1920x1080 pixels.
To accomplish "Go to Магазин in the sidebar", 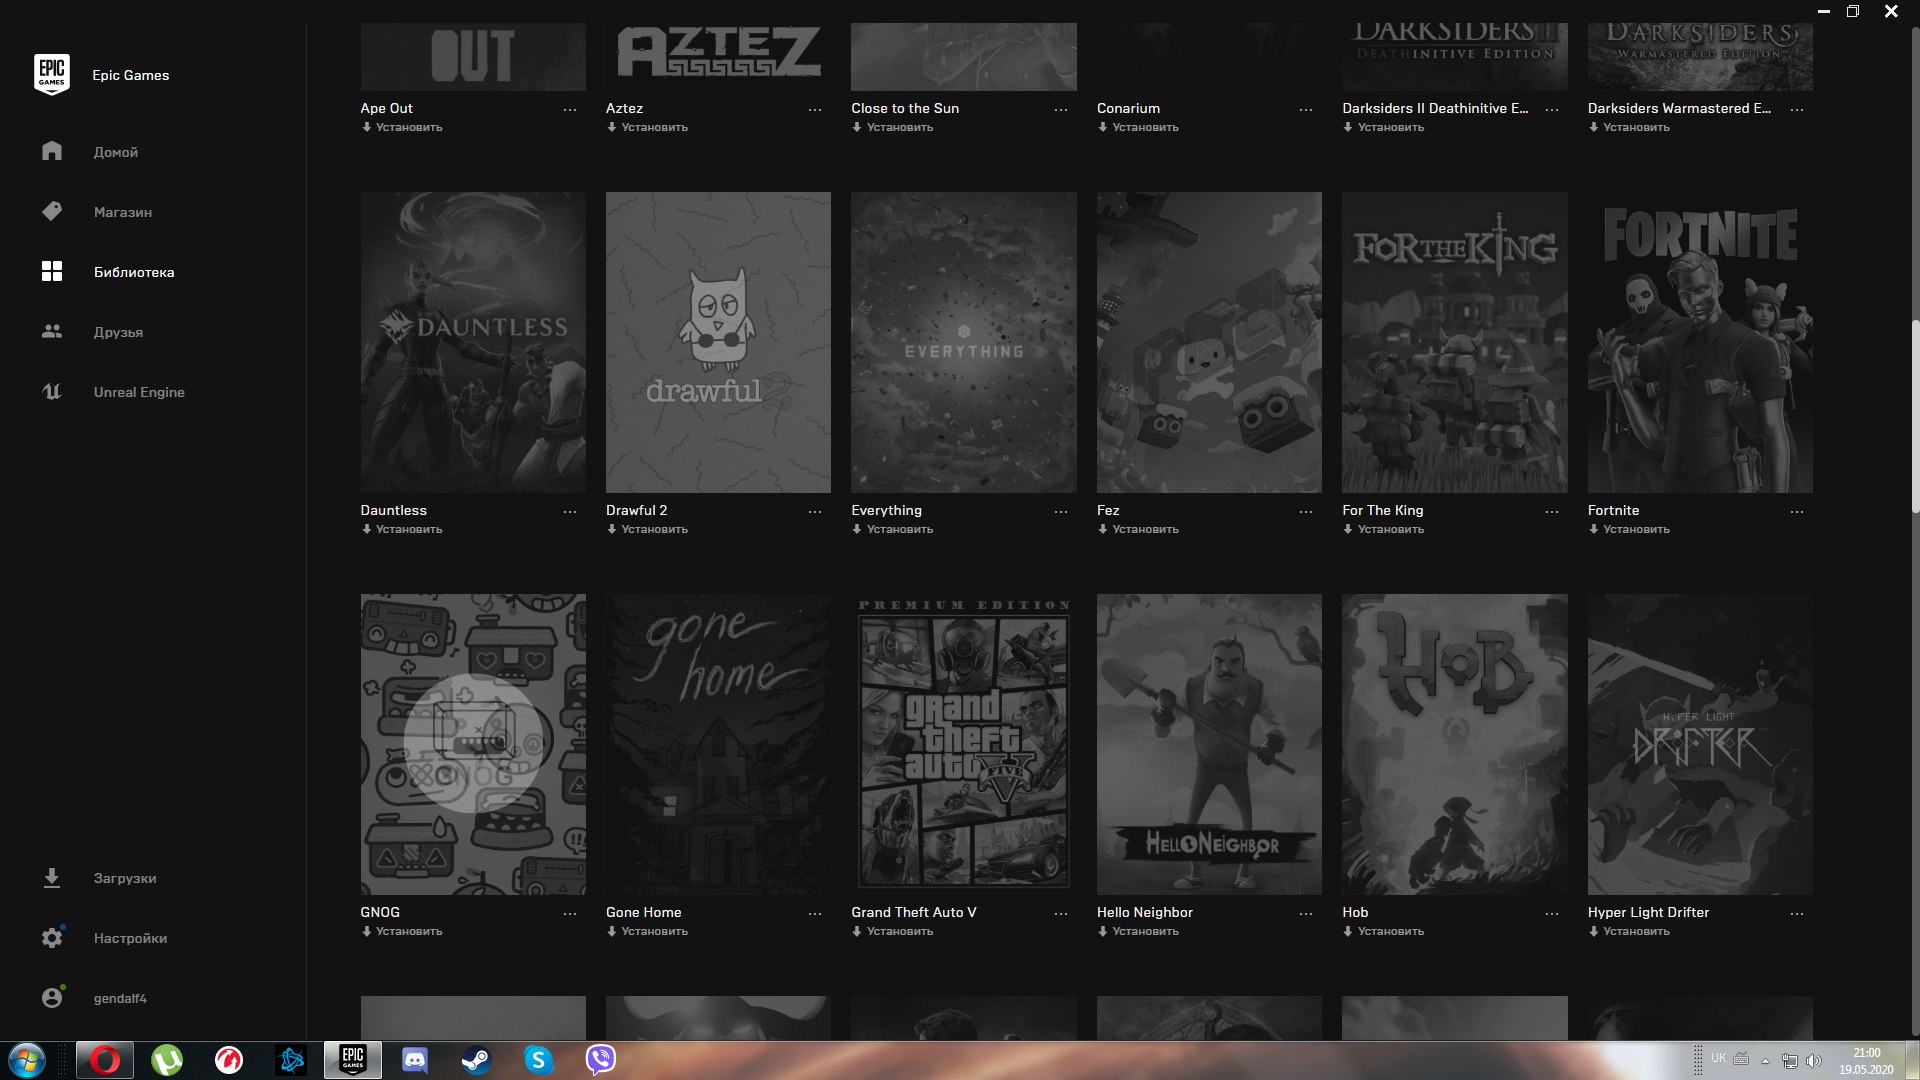I will coord(123,212).
